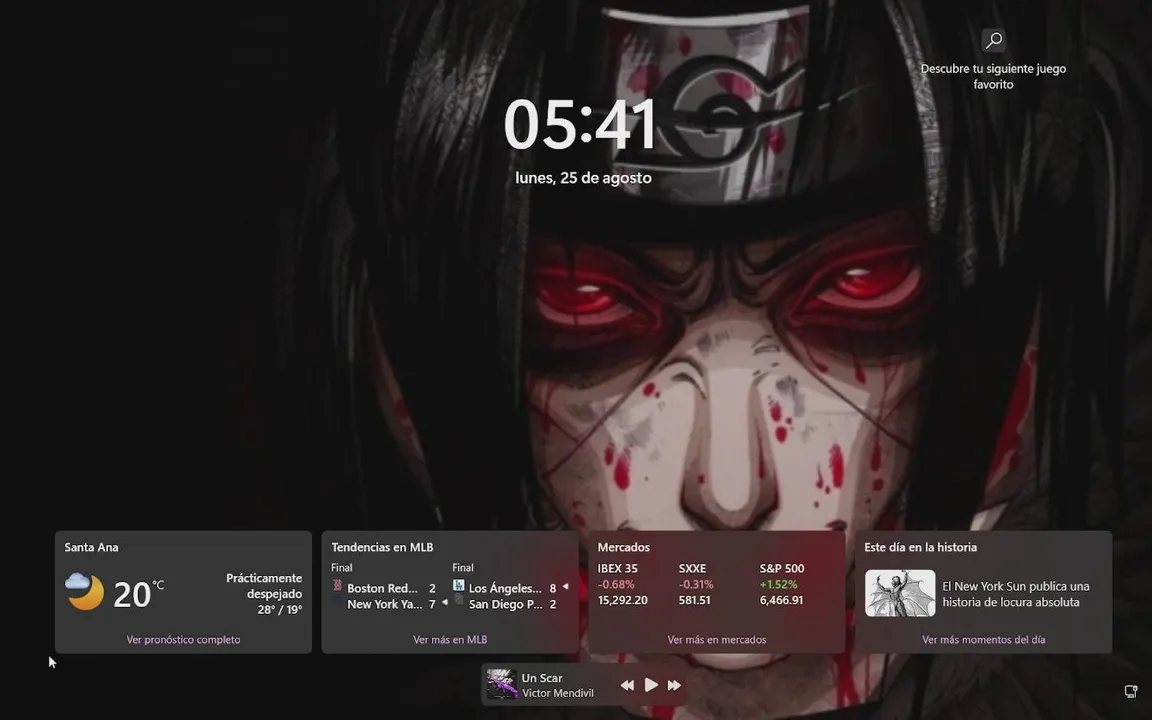Screen dimensions: 1152x720
Task: Click the -0.31% SXXE change value
Action: click(696, 585)
